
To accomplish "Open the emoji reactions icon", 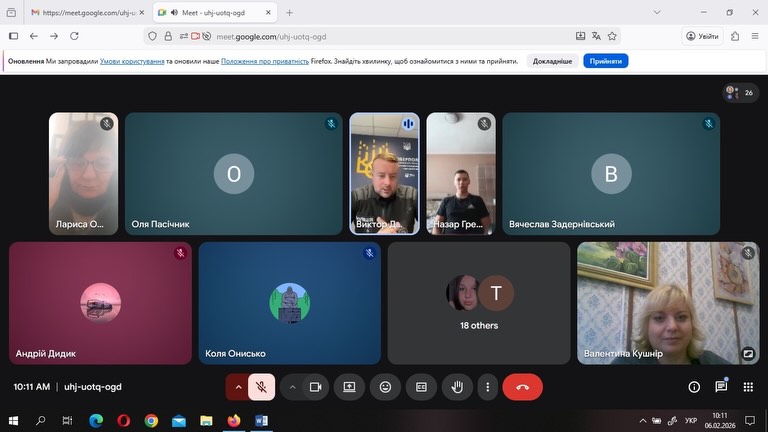I will point(385,387).
